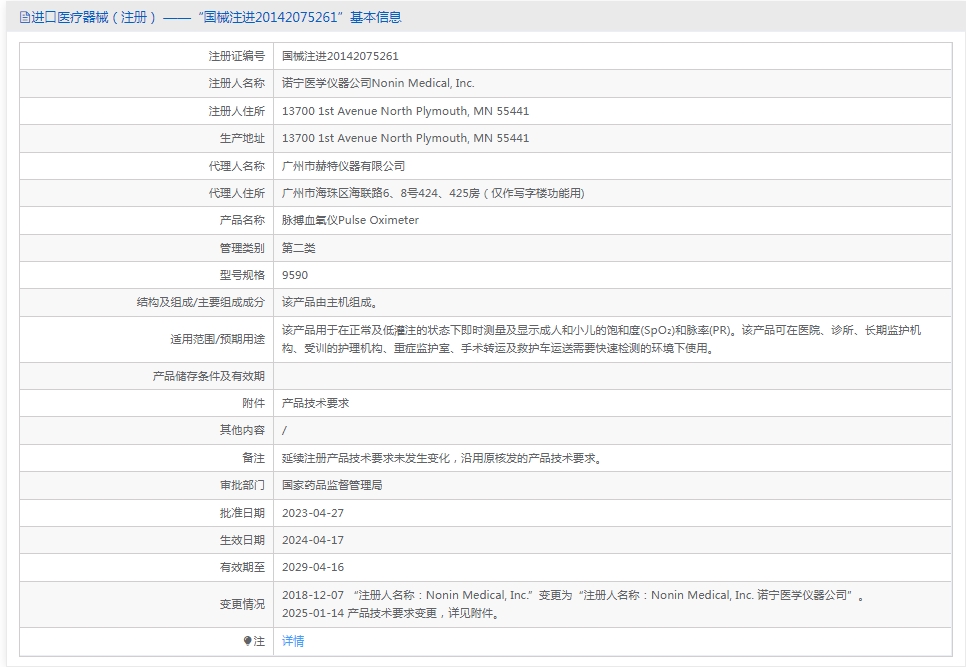The image size is (966, 667).
Task: Click the 生产地址 row address value
Action: pos(405,138)
